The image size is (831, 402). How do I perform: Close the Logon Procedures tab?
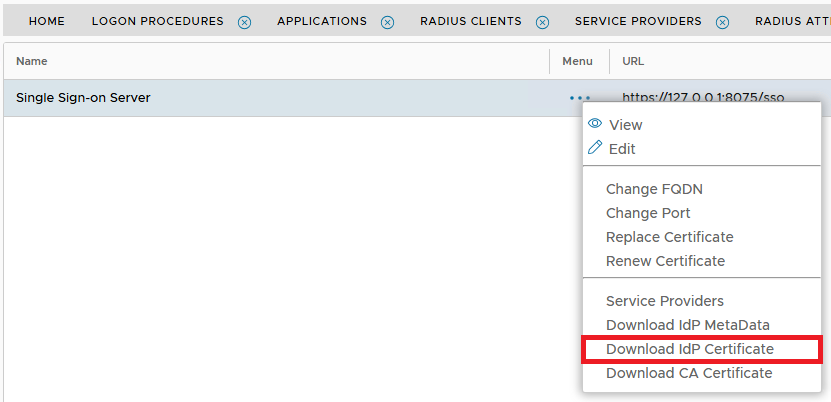(244, 22)
